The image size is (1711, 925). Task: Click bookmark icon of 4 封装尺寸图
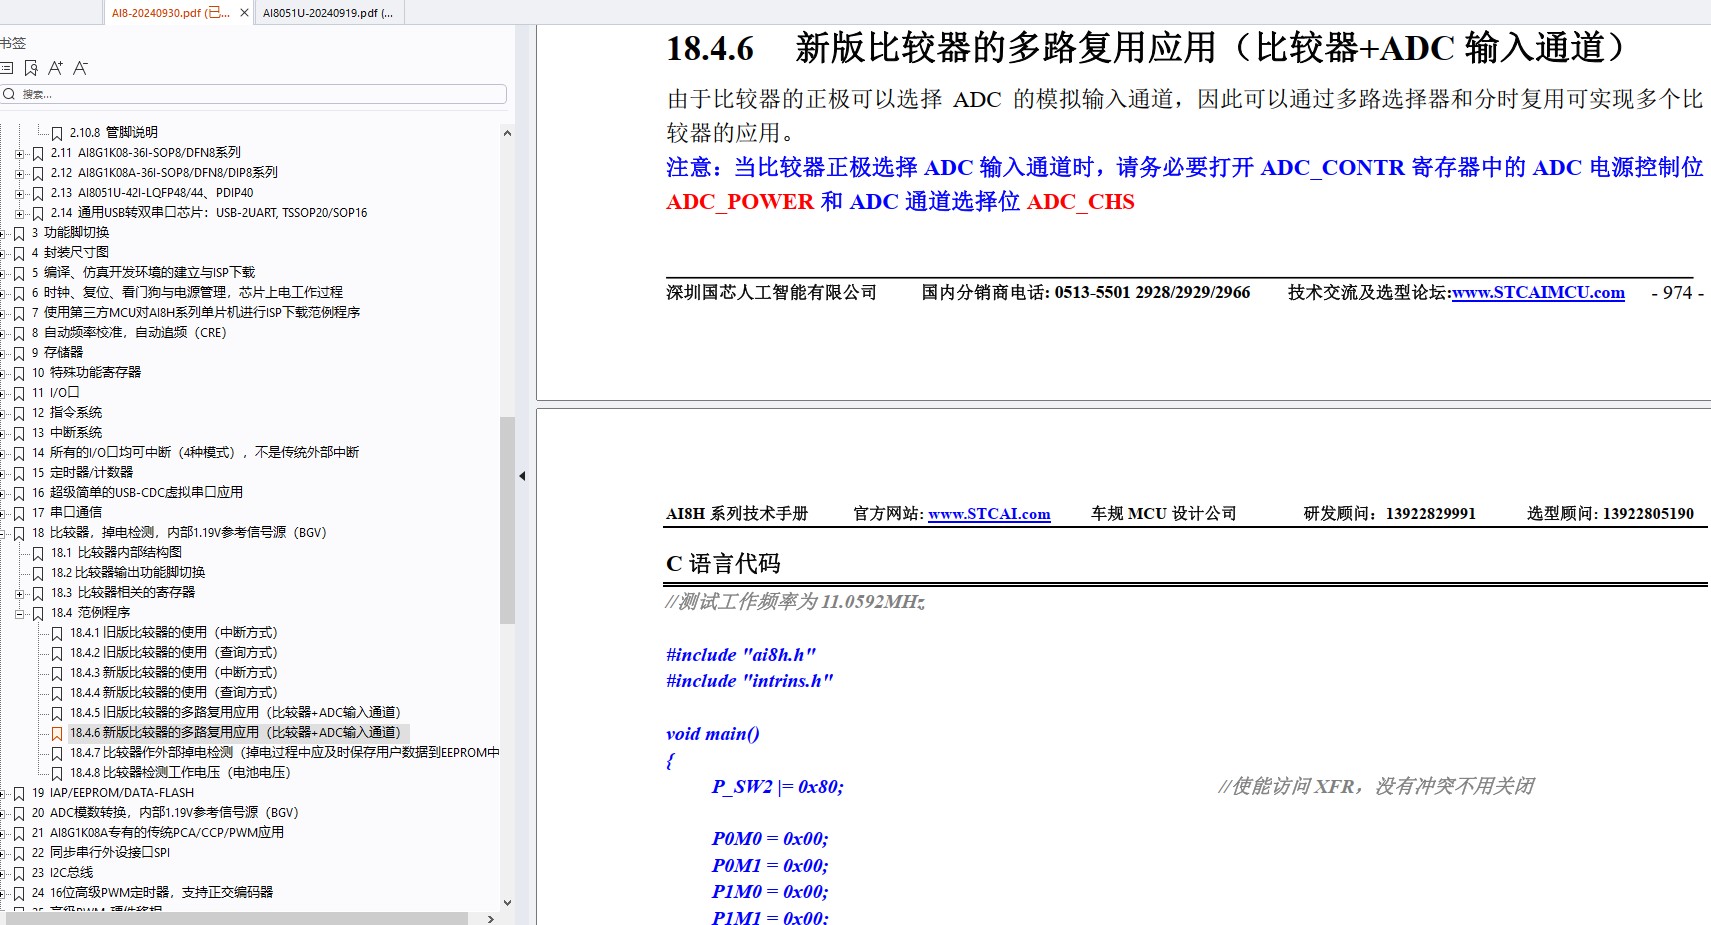[x=19, y=253]
